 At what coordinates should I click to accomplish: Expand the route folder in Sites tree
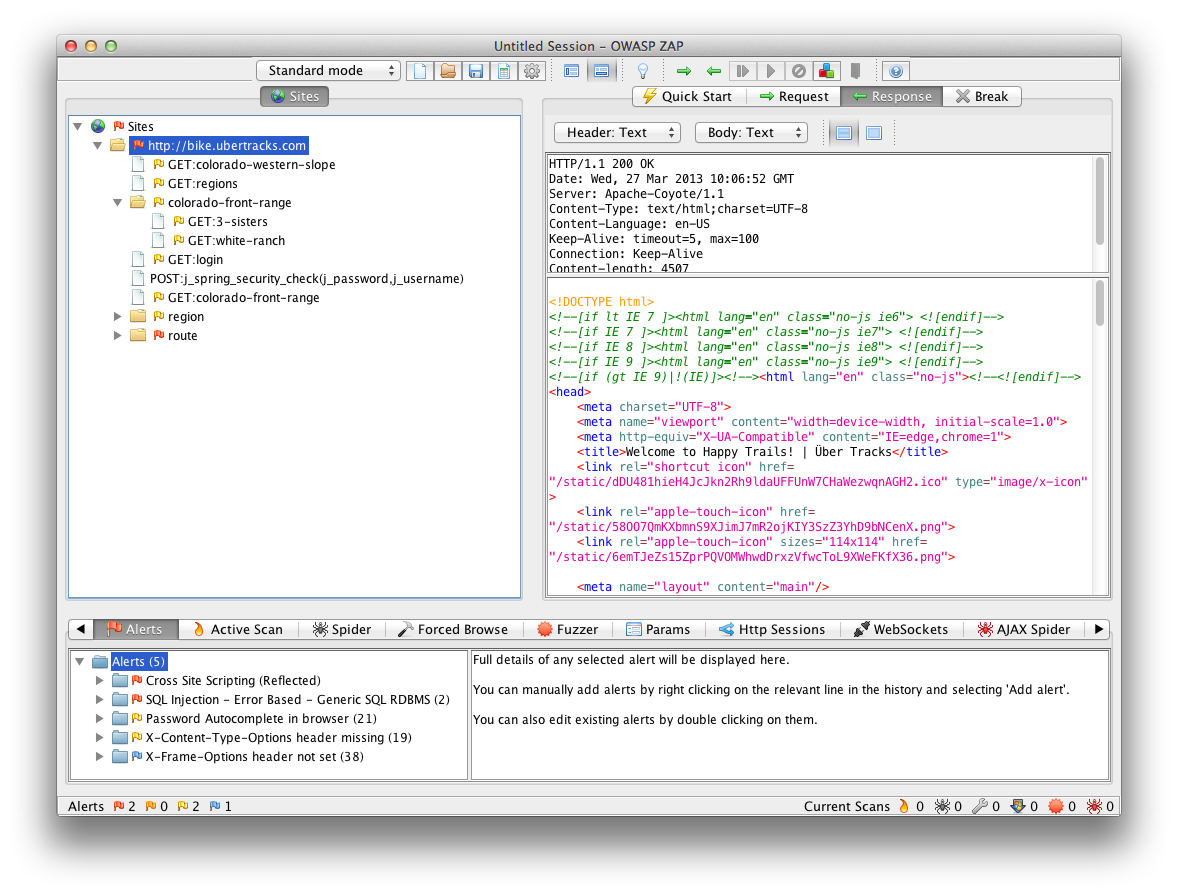(x=119, y=336)
